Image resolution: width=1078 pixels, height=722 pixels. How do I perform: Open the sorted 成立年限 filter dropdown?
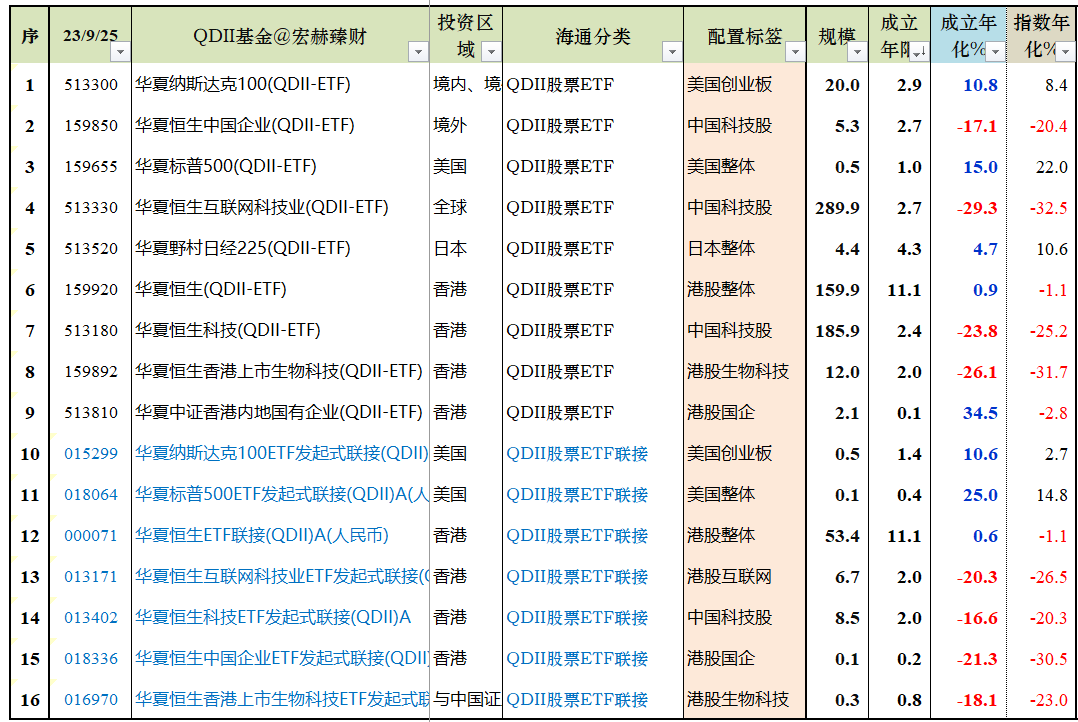point(919,52)
